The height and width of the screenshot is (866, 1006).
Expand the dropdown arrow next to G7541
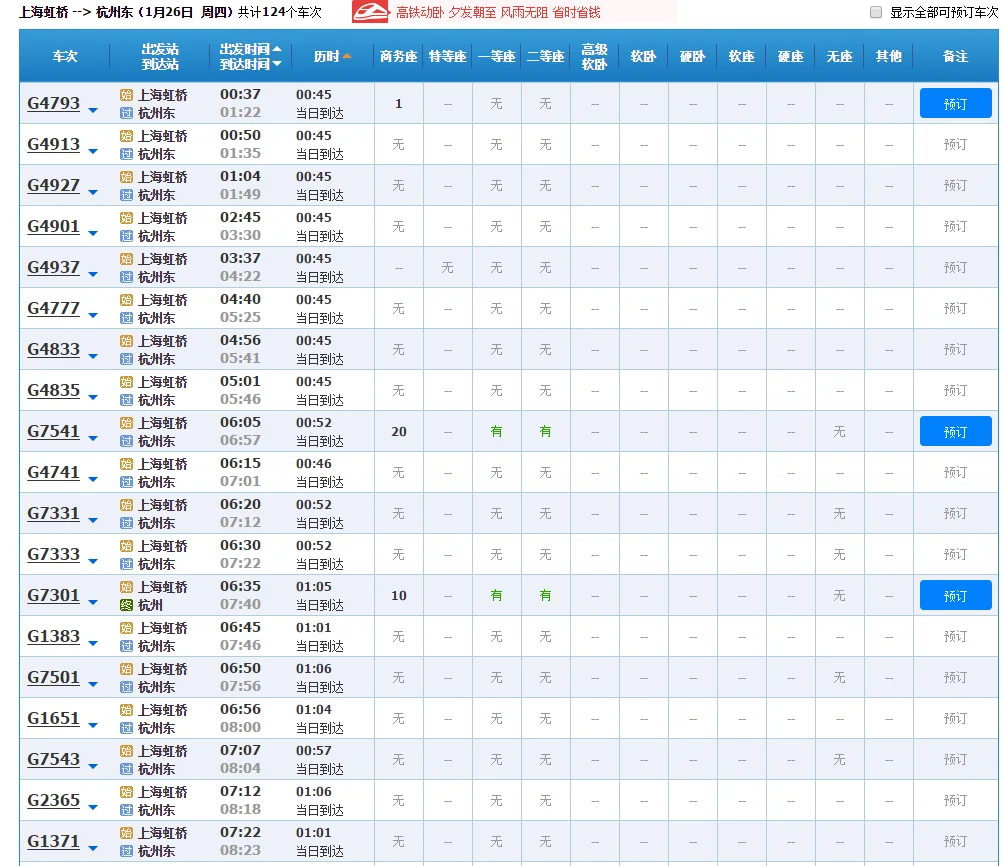tap(93, 438)
